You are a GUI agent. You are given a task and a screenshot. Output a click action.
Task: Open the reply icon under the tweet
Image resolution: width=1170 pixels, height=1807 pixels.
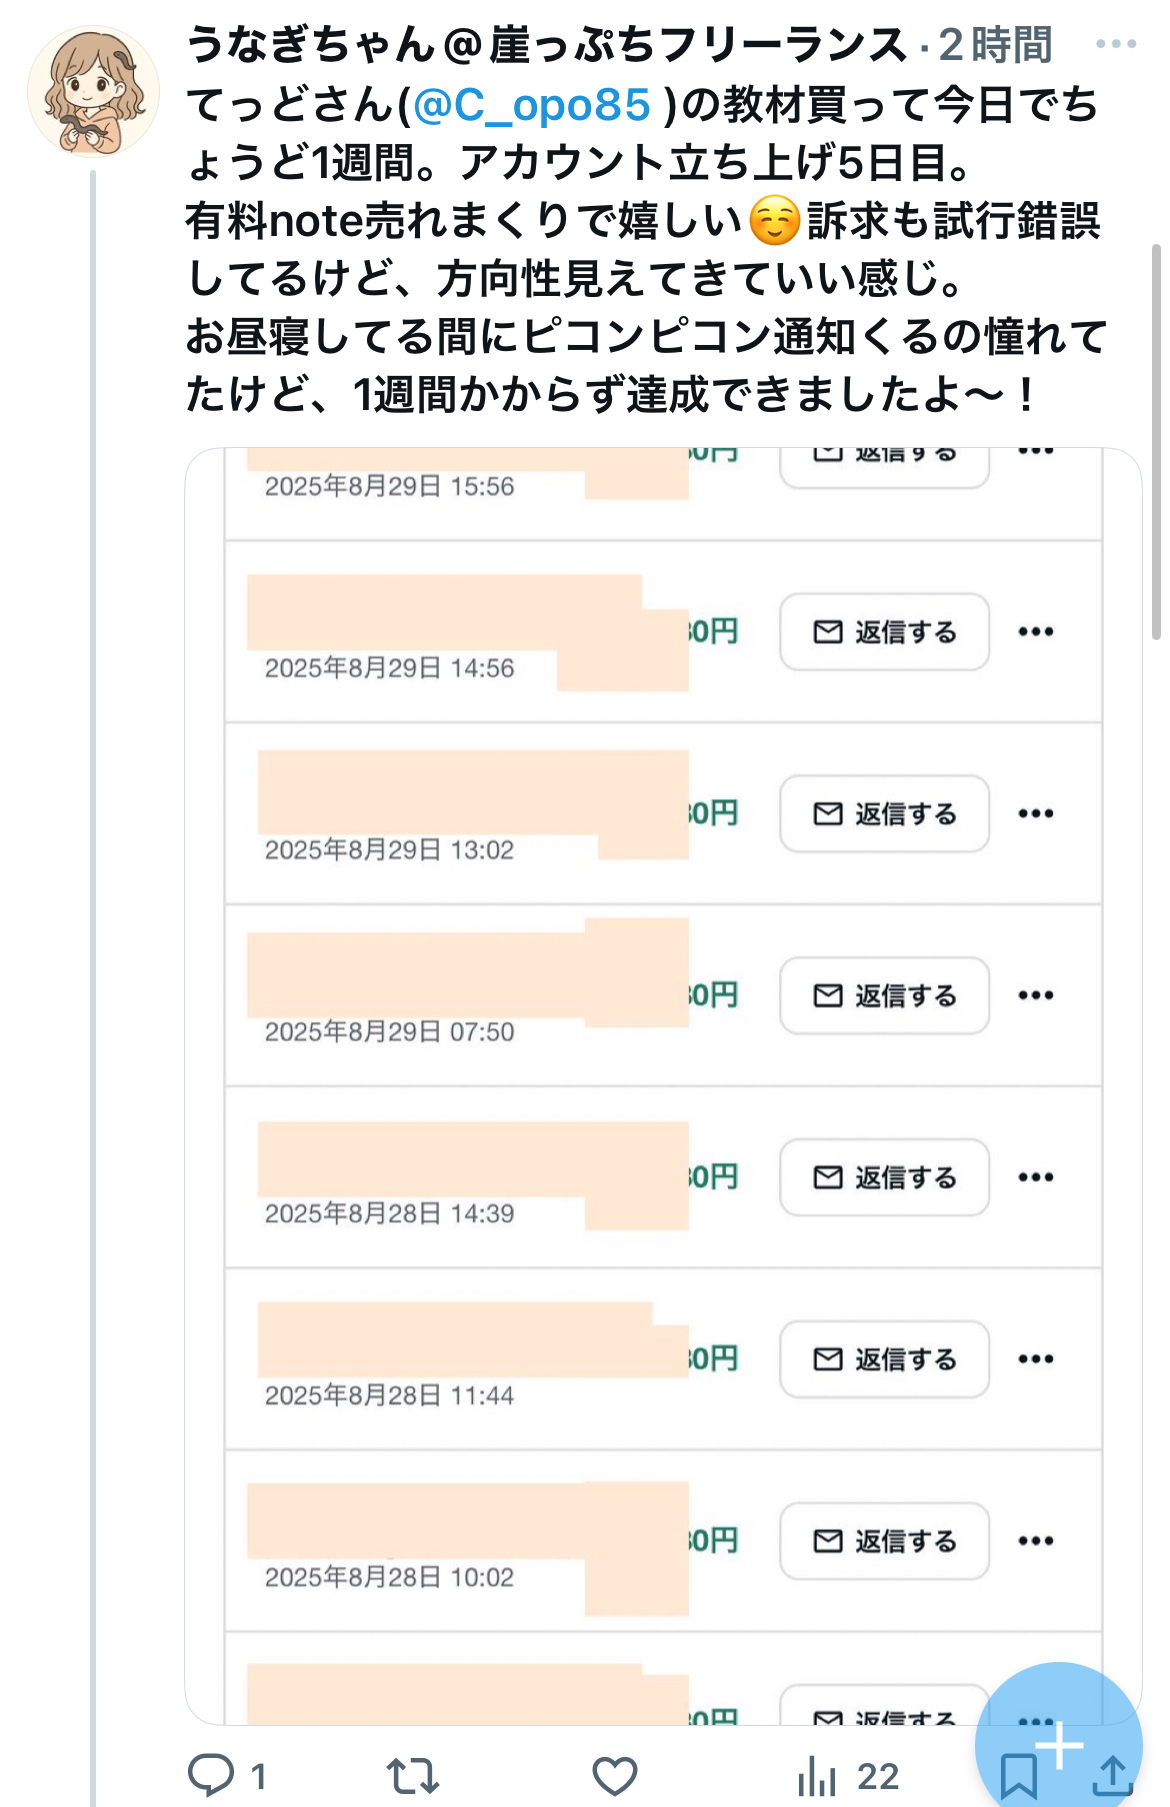(211, 1775)
